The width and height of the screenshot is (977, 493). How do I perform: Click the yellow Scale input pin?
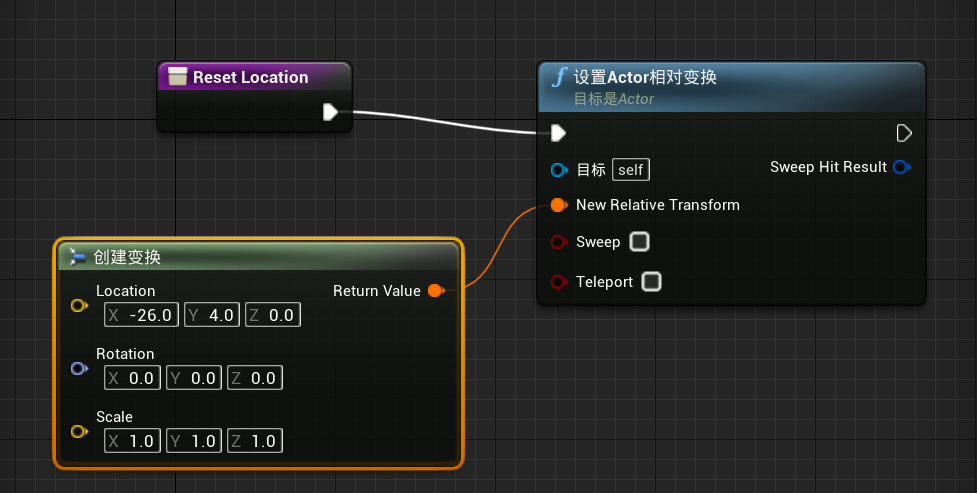79,432
